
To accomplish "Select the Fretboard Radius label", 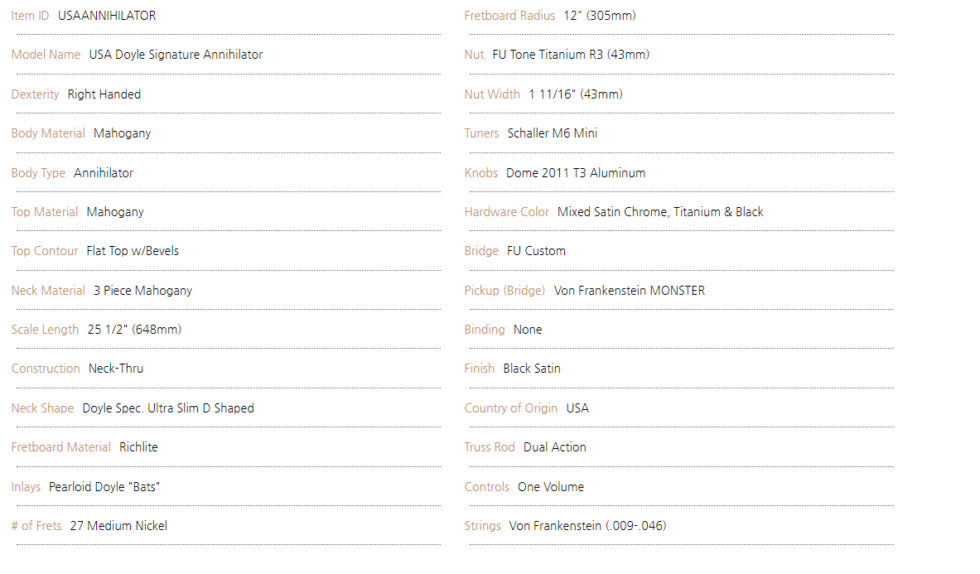I will 509,16.
